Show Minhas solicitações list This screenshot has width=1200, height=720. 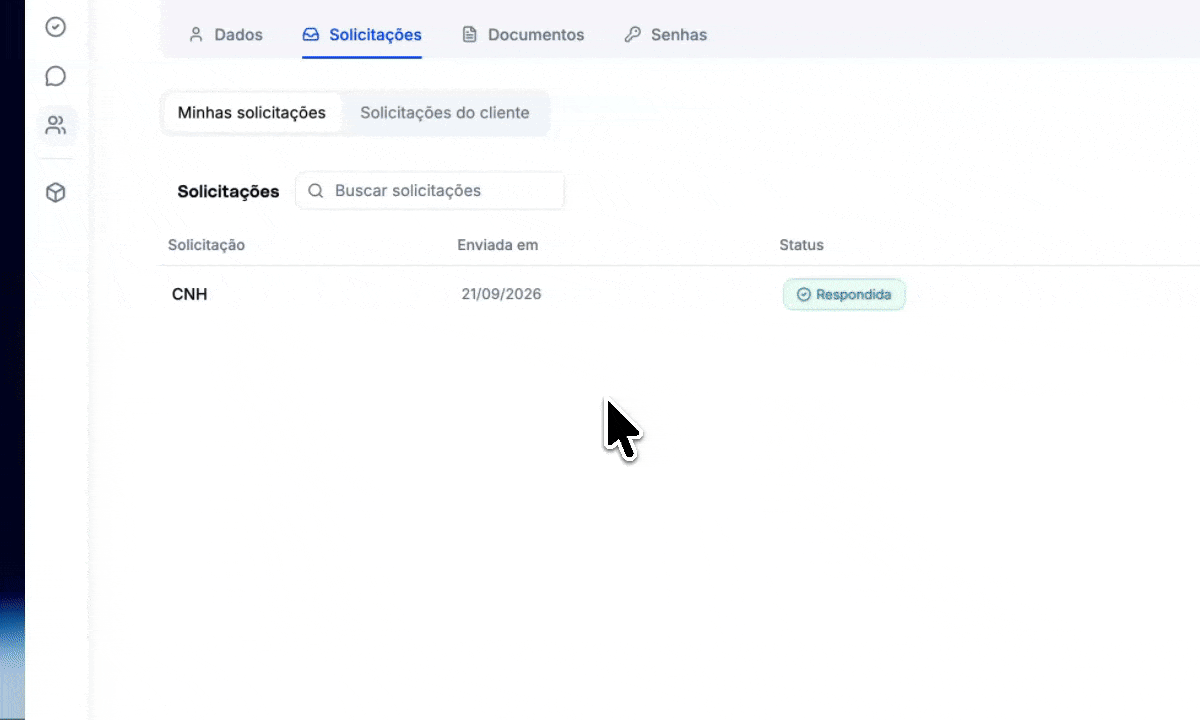[252, 113]
